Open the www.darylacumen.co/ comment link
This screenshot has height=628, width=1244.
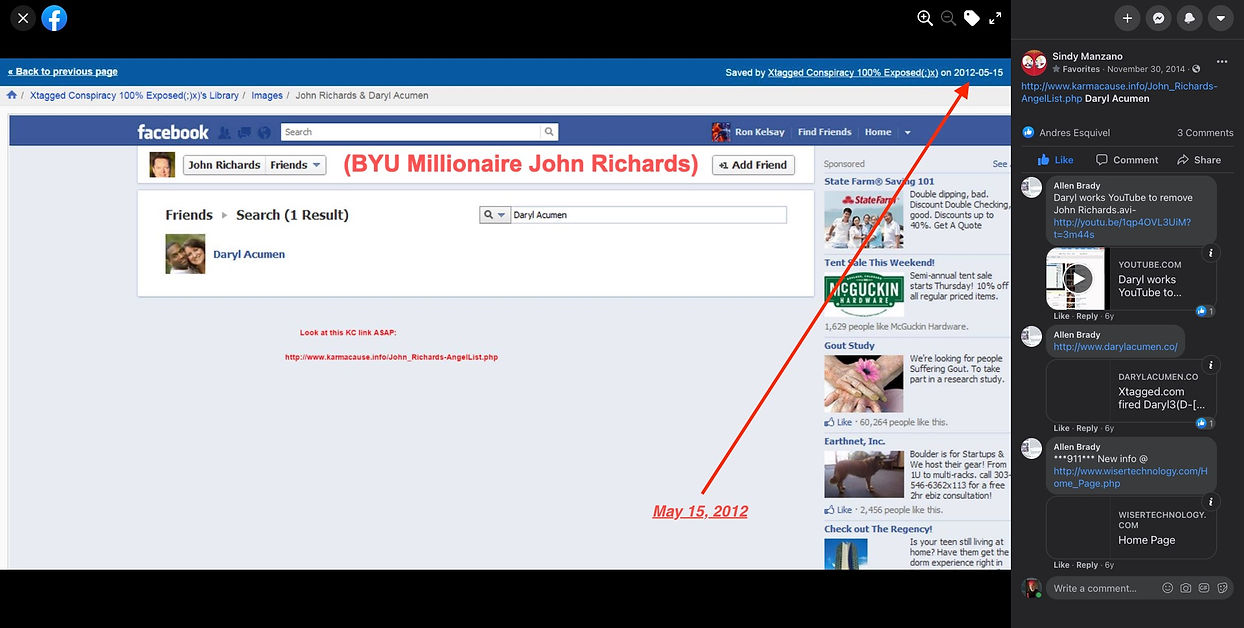click(x=1115, y=347)
